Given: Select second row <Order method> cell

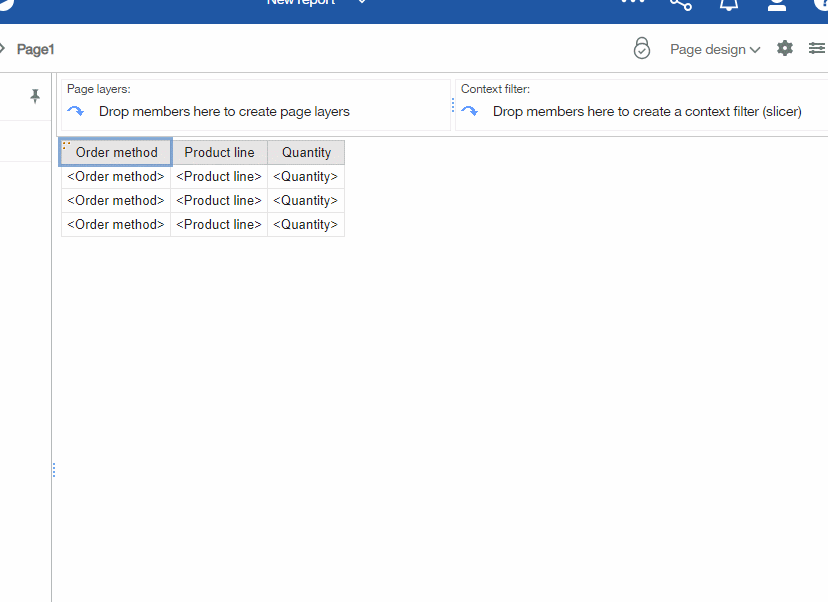Looking at the screenshot, I should (116, 201).
